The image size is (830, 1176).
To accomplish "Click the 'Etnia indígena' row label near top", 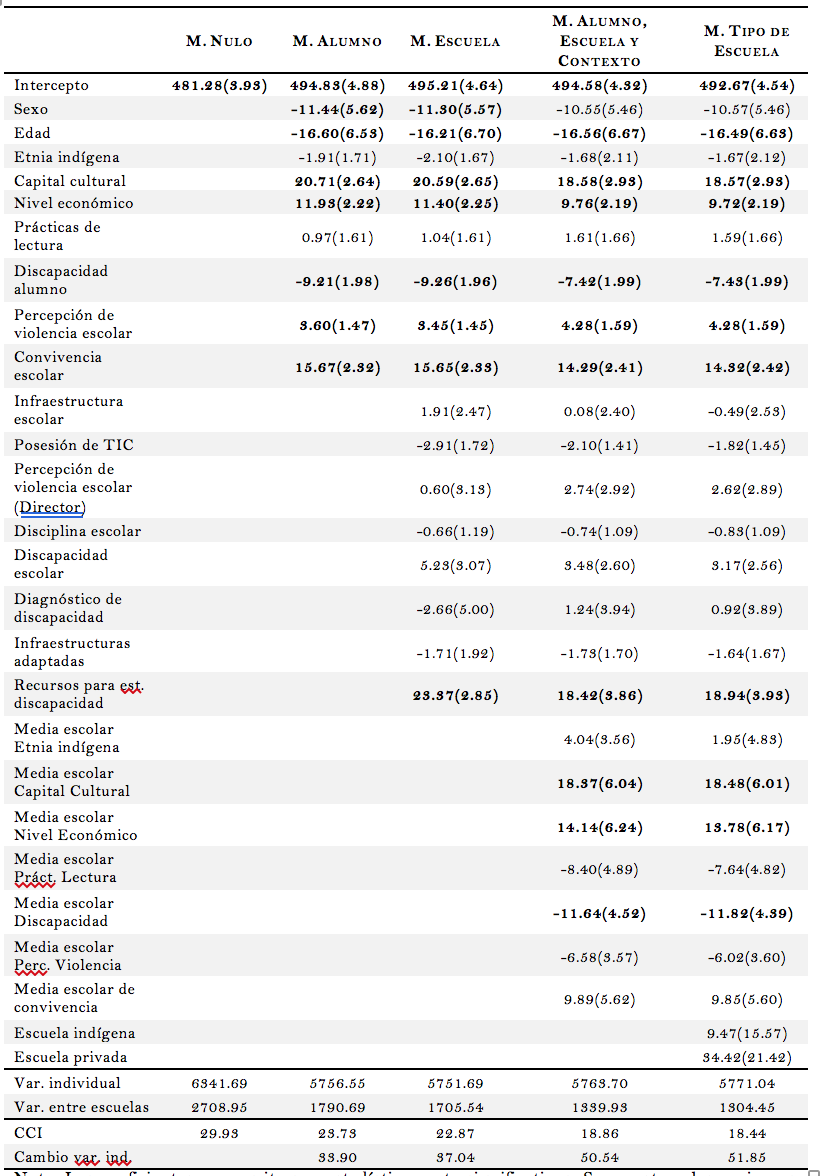I will click(66, 157).
